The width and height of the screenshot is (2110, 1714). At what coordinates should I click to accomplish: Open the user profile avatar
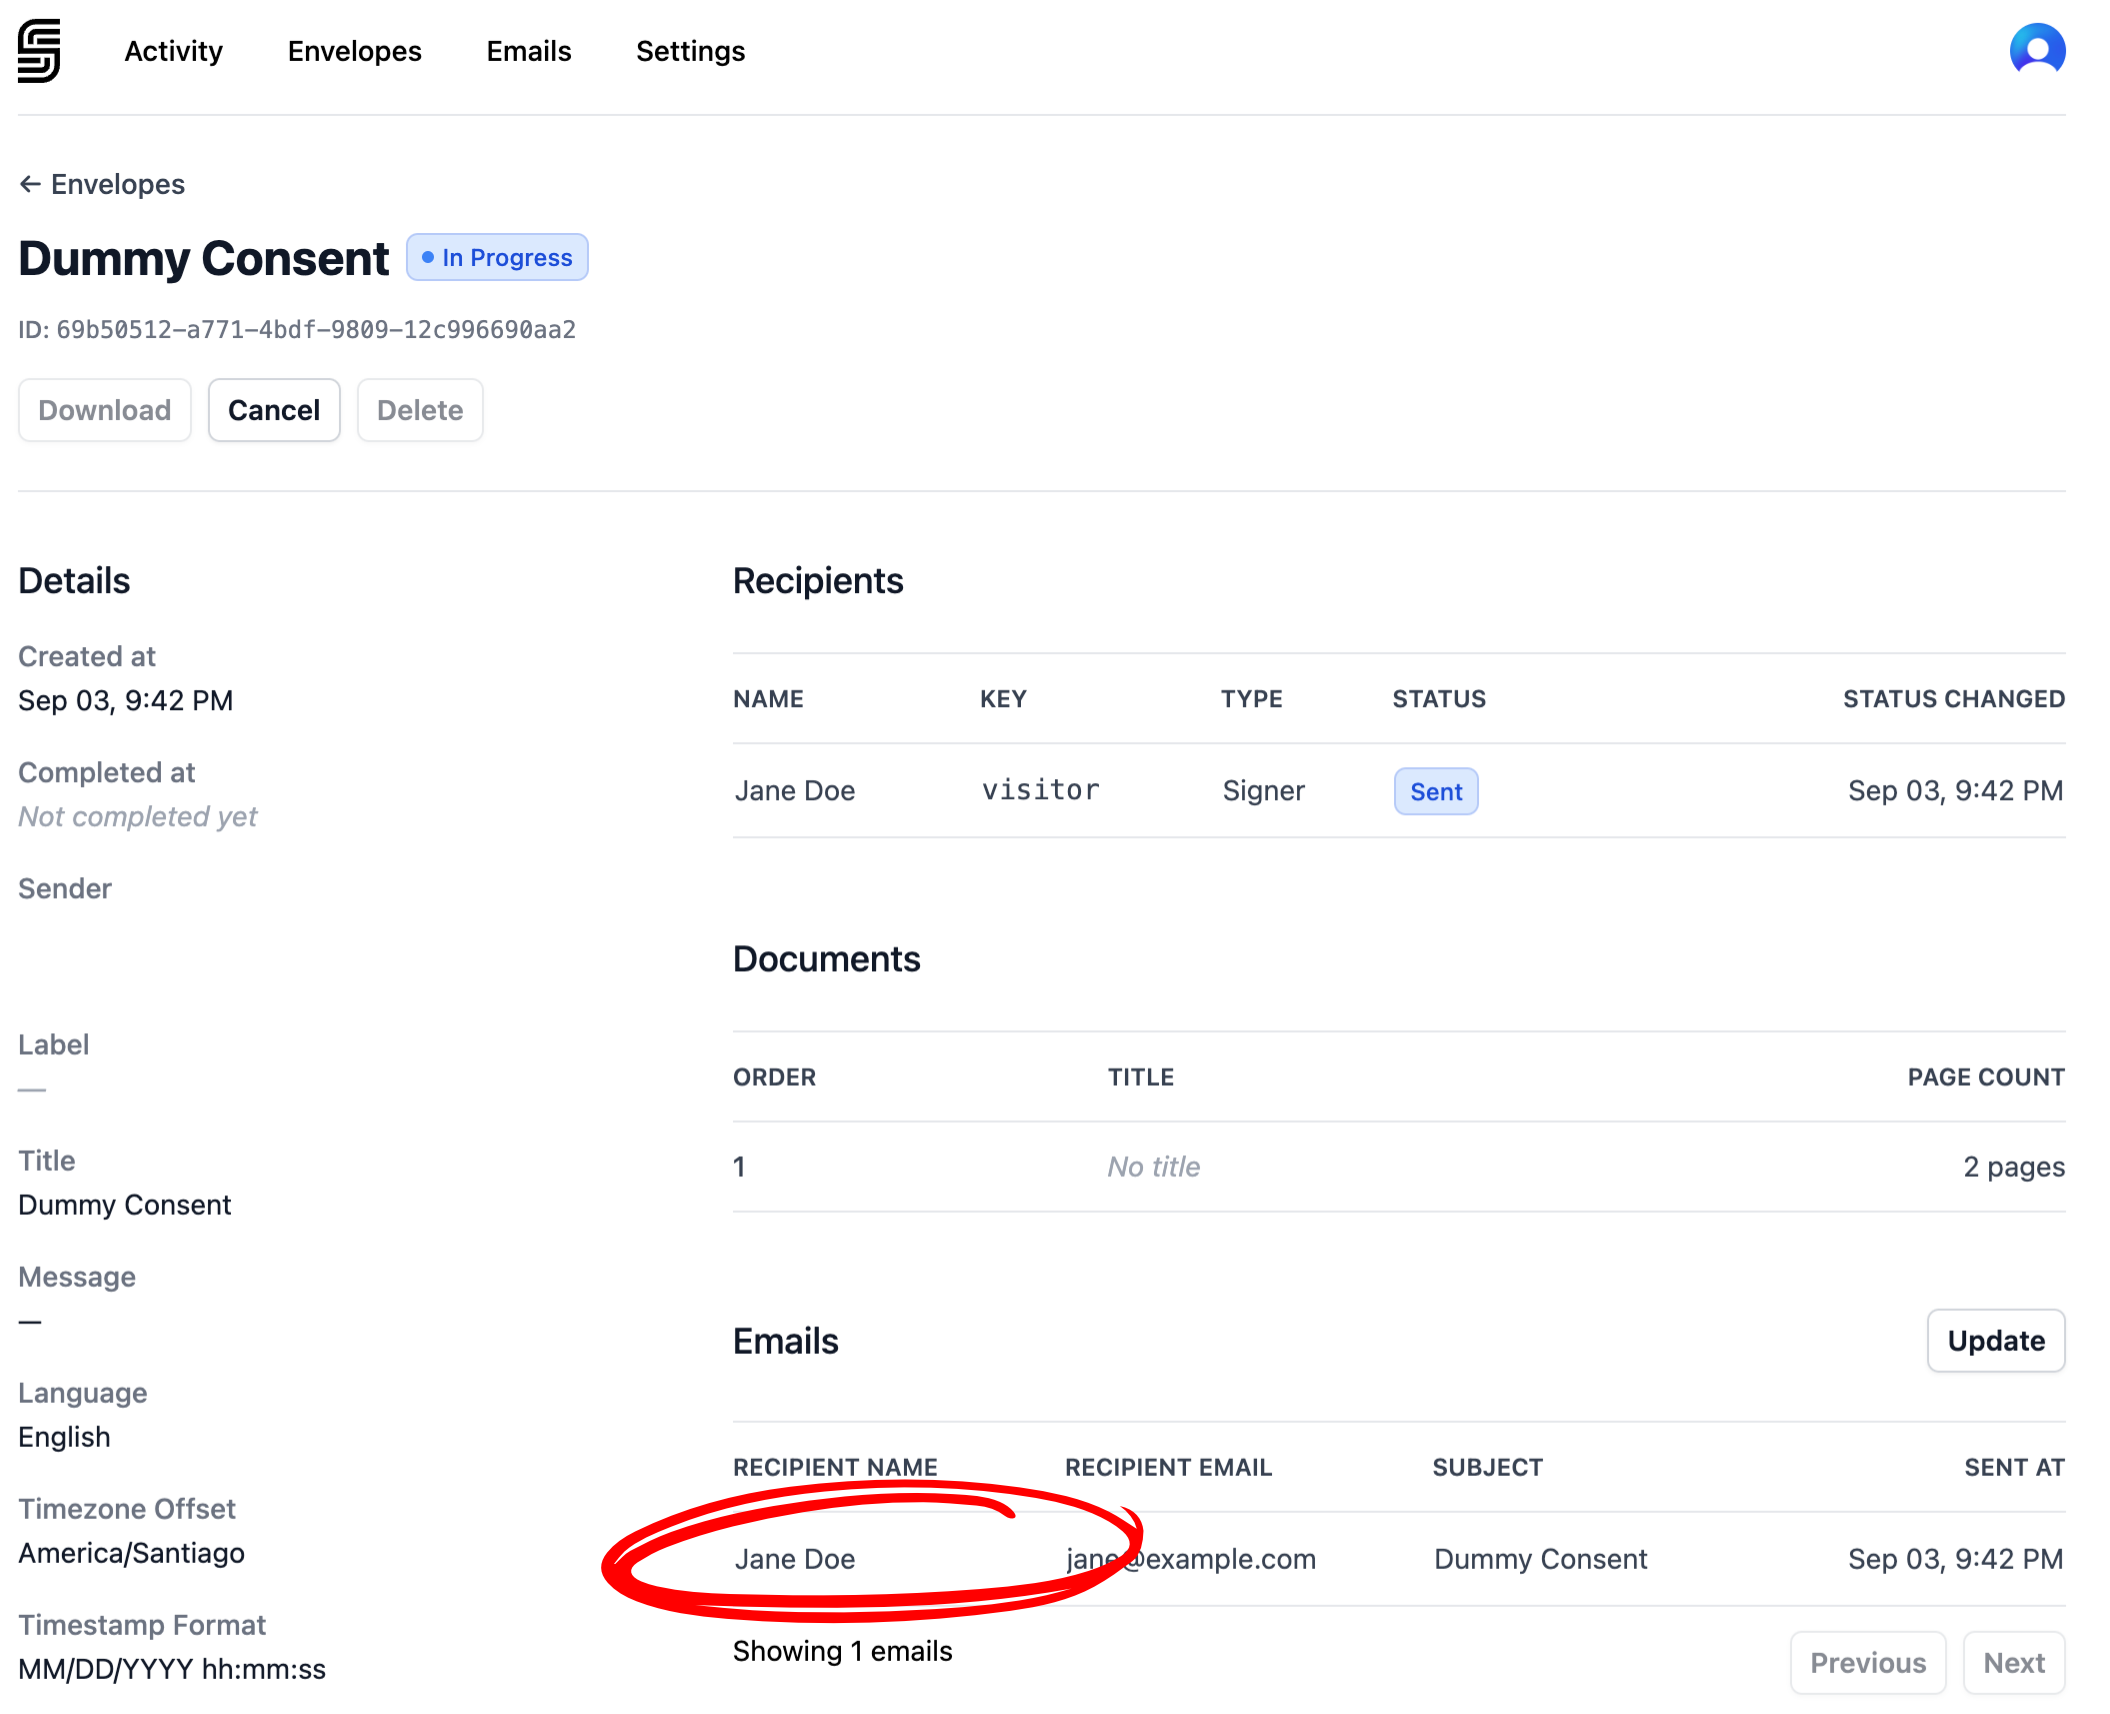pos(2037,50)
